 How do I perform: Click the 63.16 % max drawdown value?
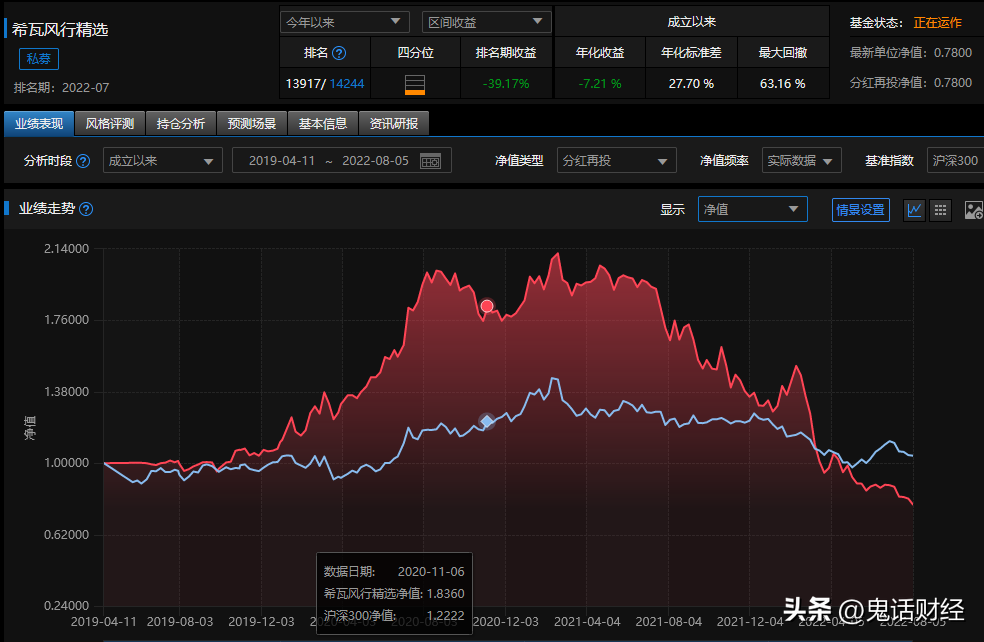click(783, 84)
